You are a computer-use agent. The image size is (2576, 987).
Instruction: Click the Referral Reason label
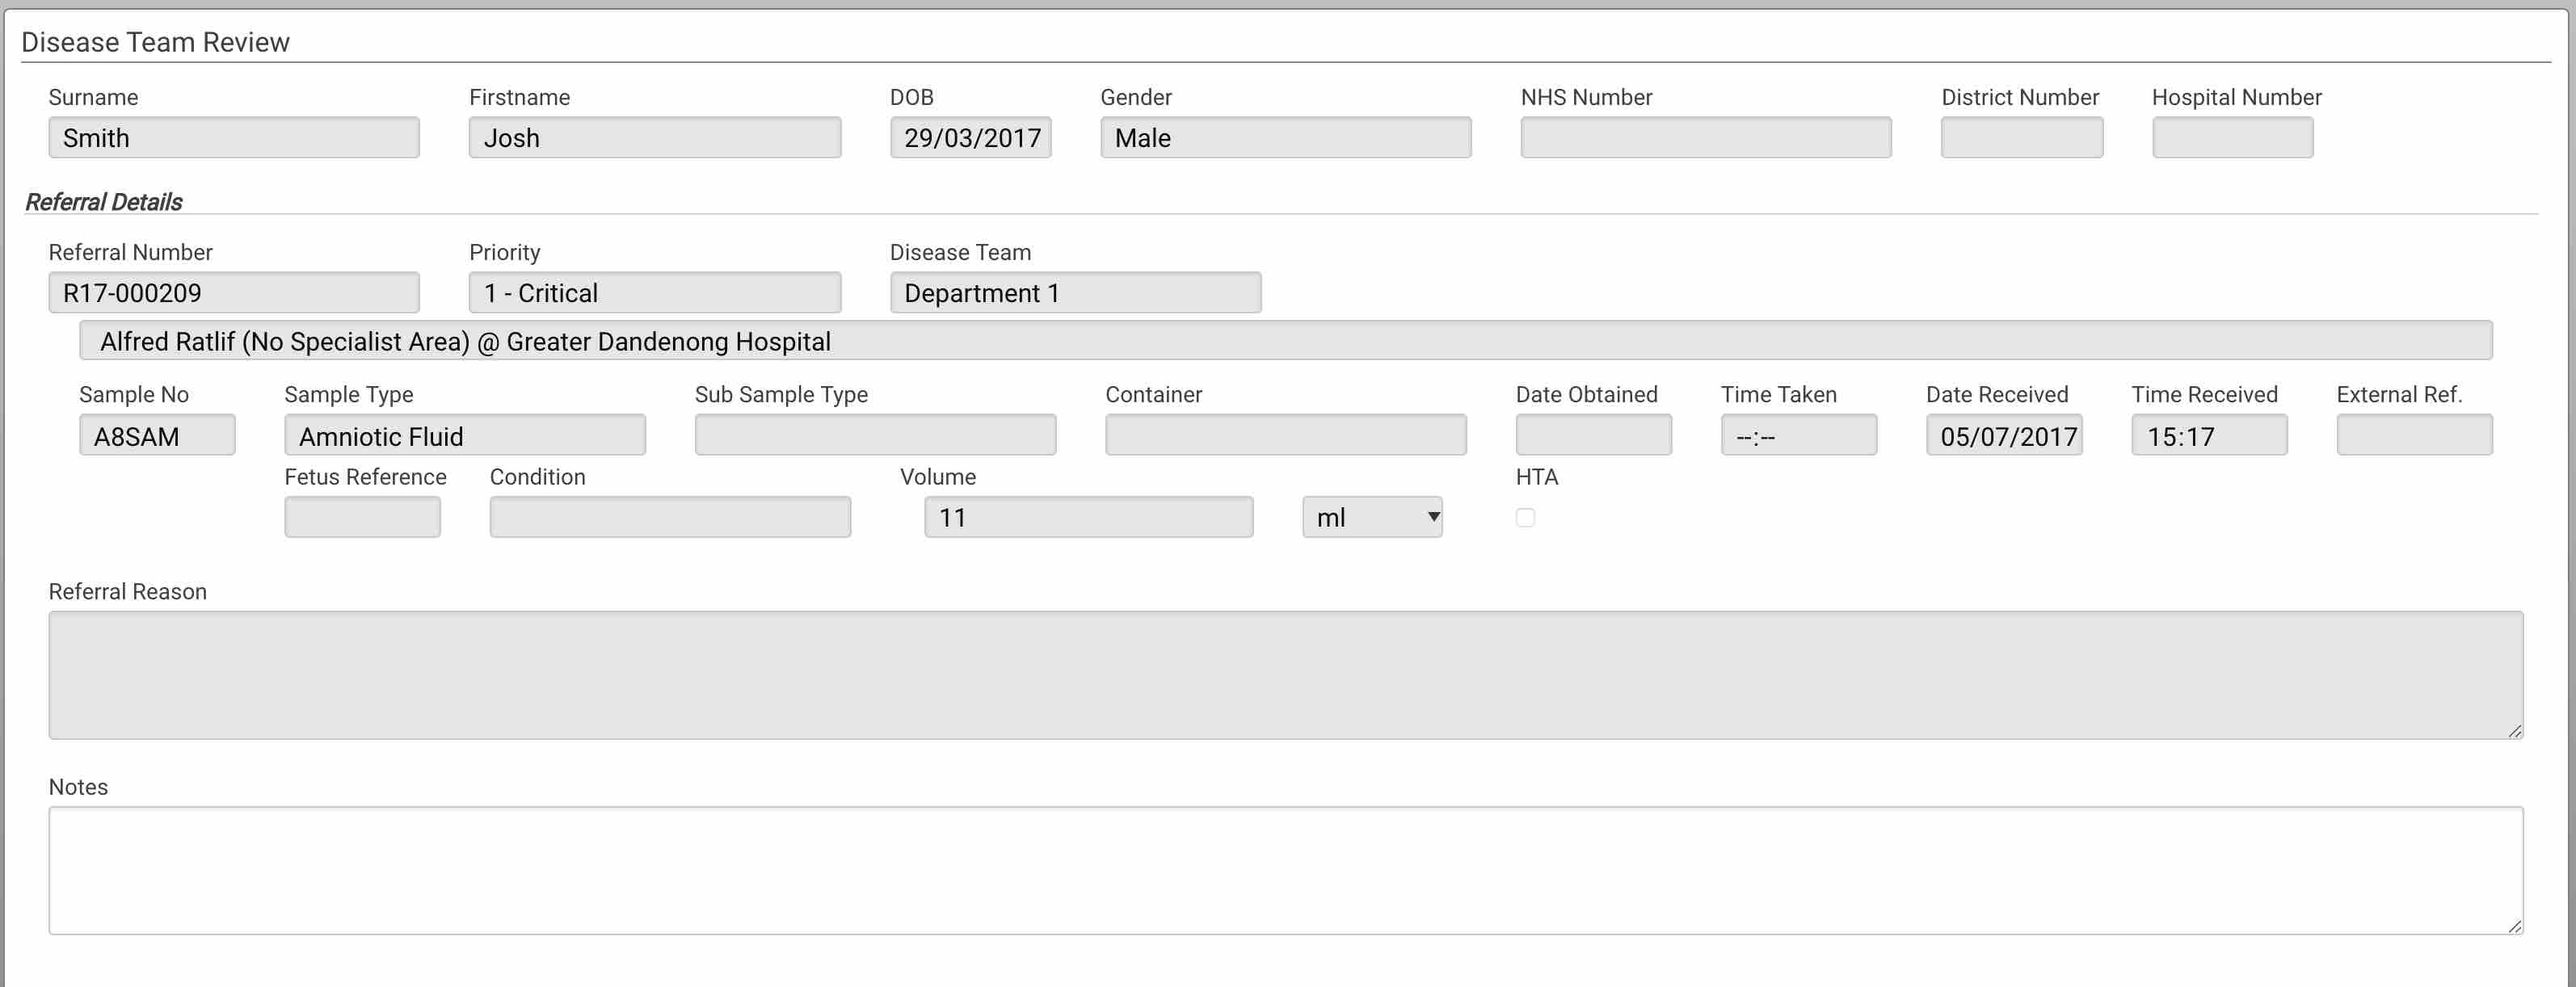click(x=128, y=592)
